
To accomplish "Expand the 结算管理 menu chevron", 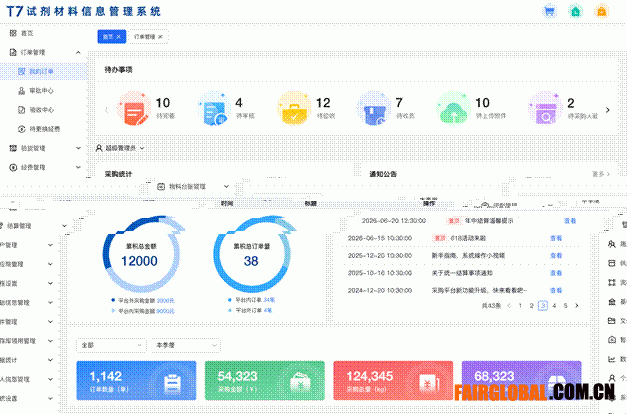I will pos(64,226).
